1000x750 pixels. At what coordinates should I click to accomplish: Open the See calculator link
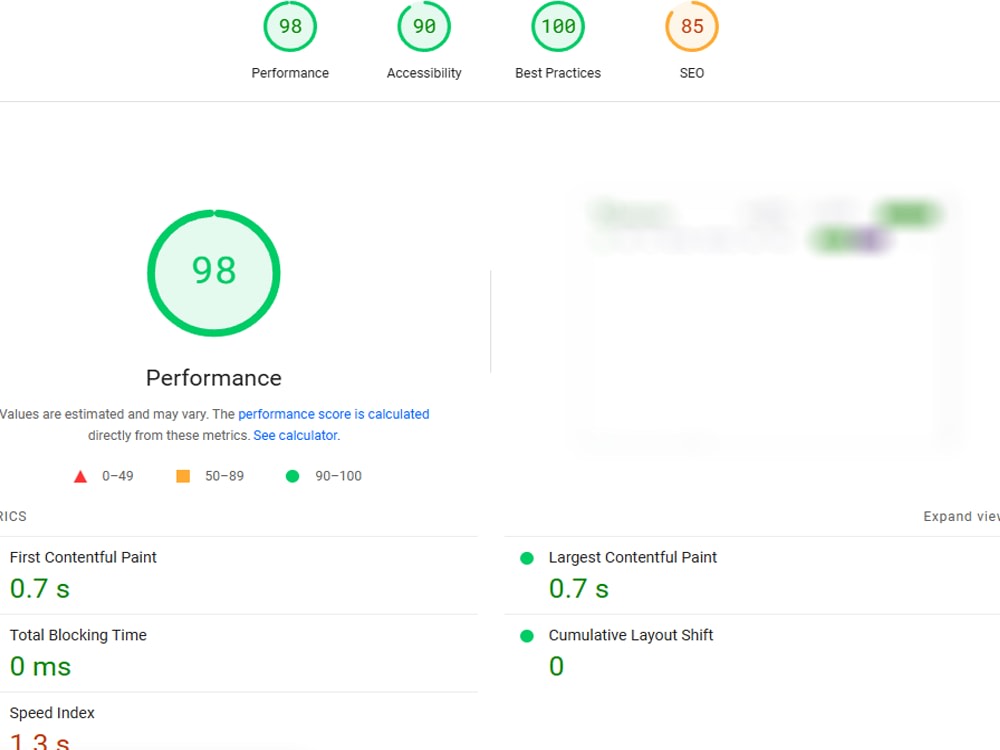295,435
